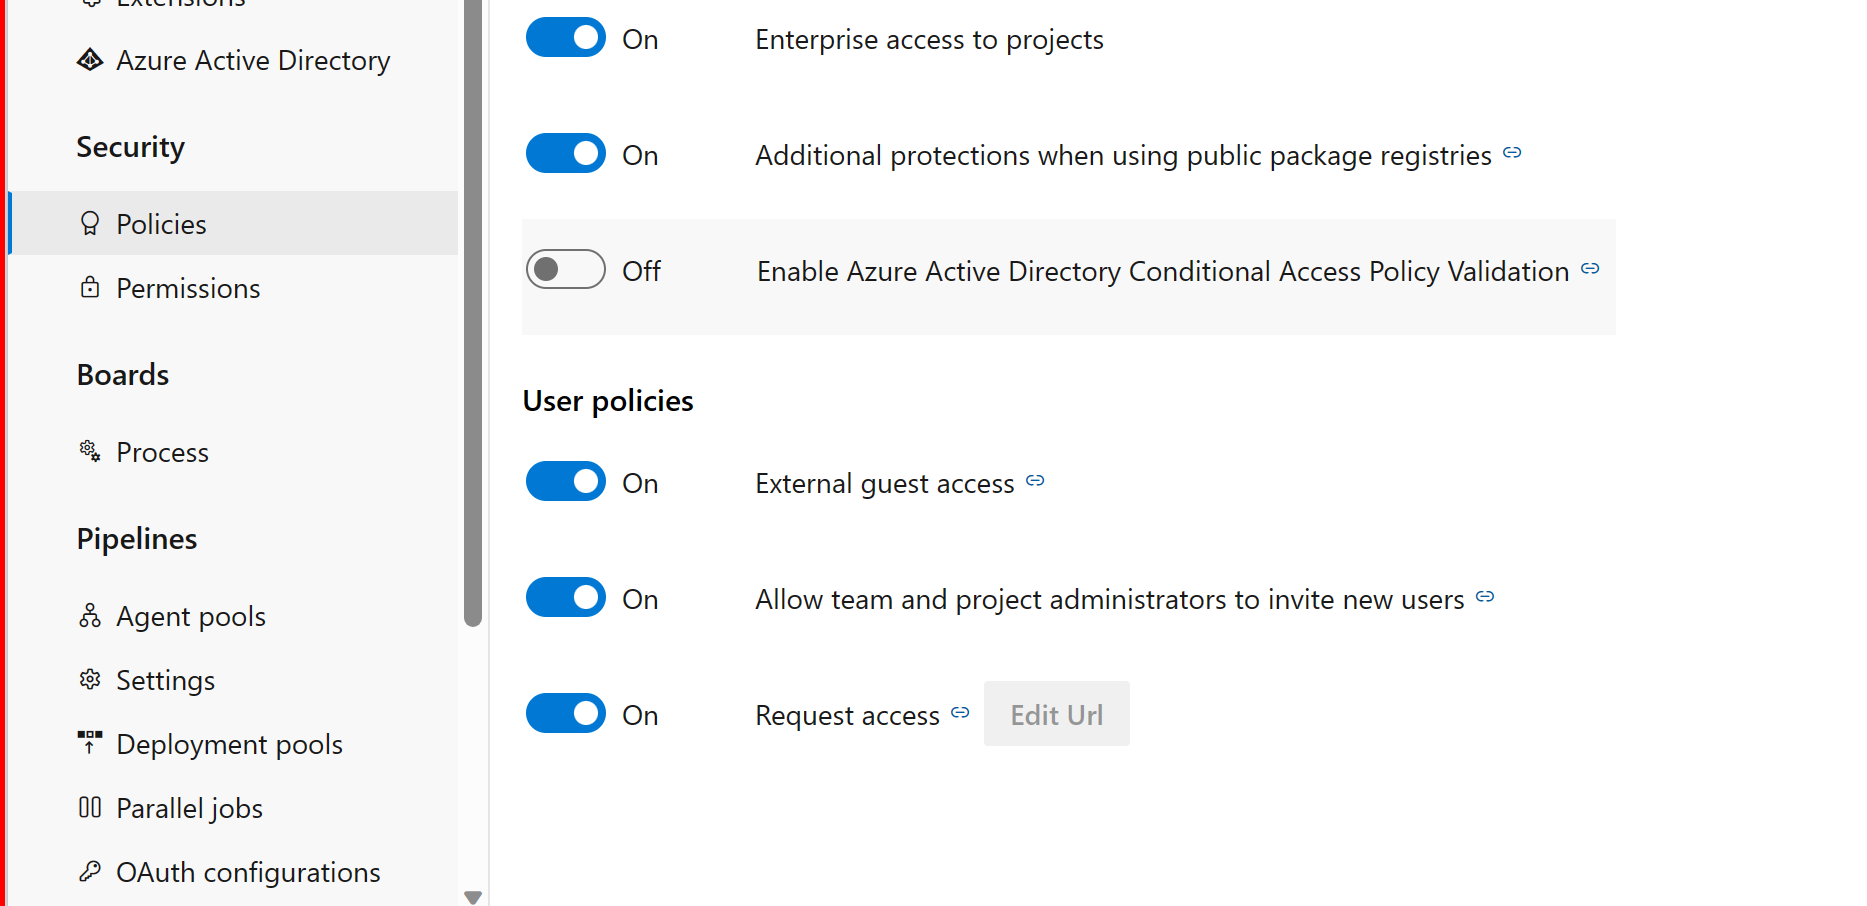Open the Deployment pools page
The height and width of the screenshot is (906, 1867).
[x=229, y=743]
